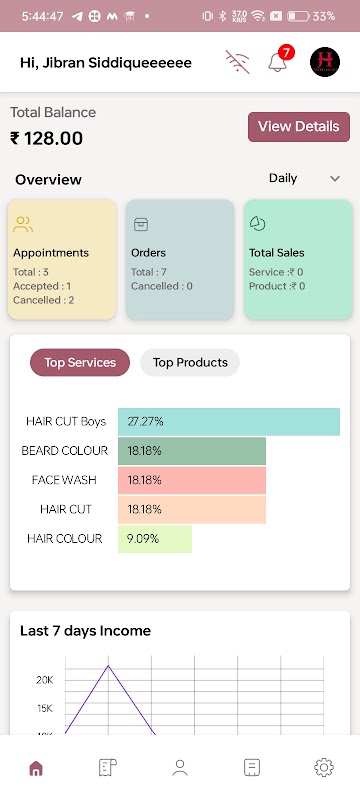
Task: Tap the Orders box icon
Action: coord(141,224)
